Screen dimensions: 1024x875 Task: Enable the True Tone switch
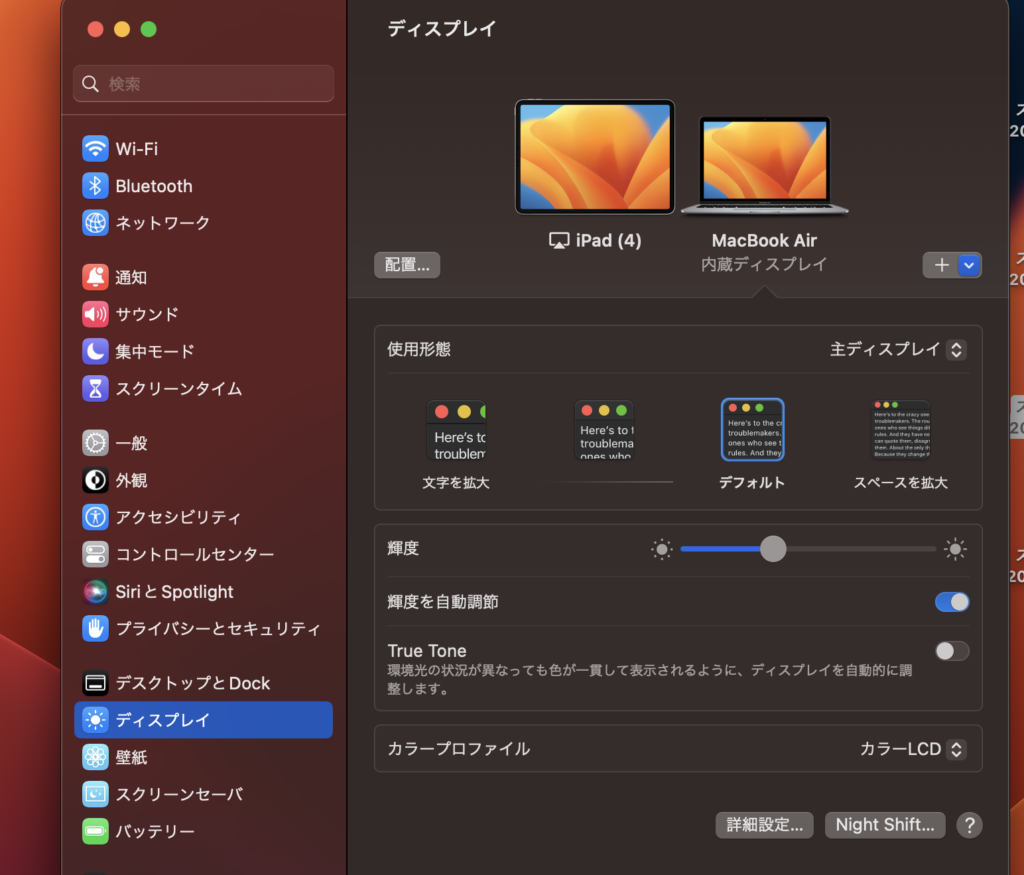click(x=952, y=651)
